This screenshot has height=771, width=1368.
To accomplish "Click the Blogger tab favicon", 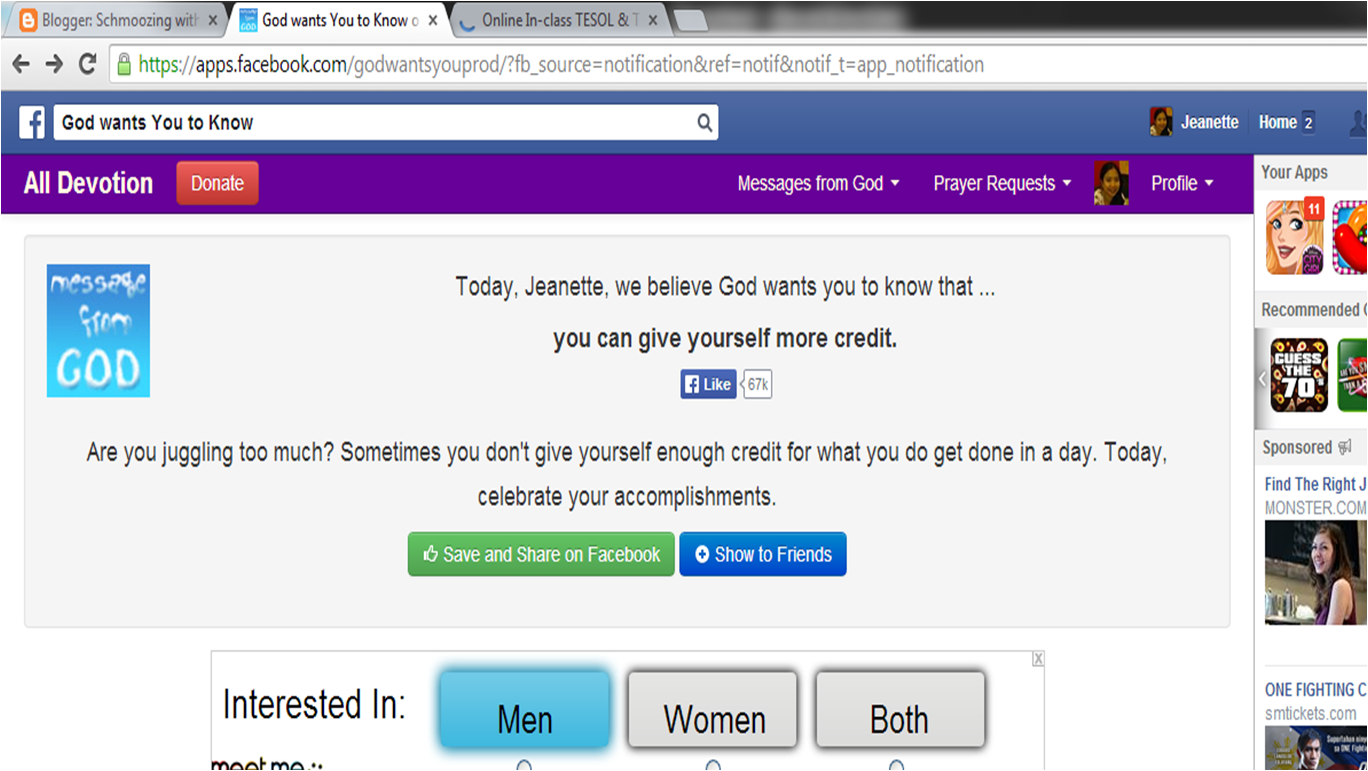I will [x=28, y=20].
